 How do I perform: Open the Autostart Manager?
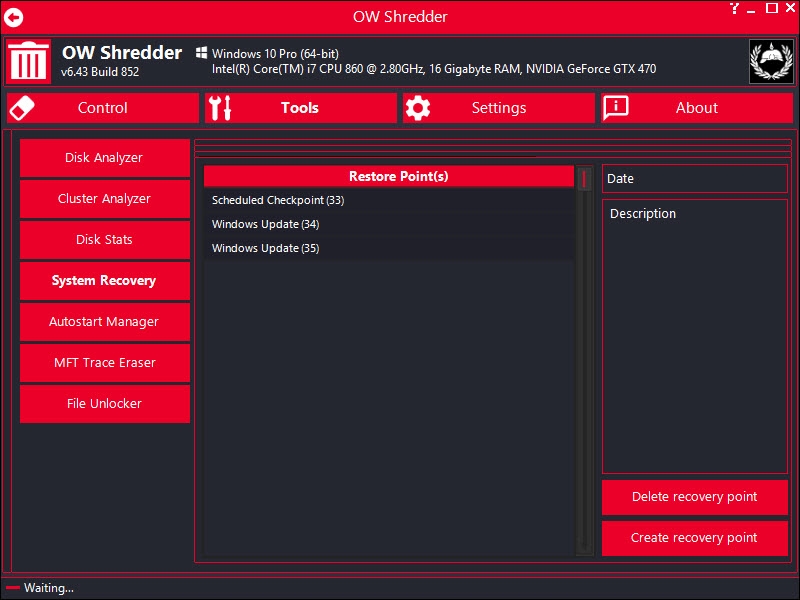(105, 322)
